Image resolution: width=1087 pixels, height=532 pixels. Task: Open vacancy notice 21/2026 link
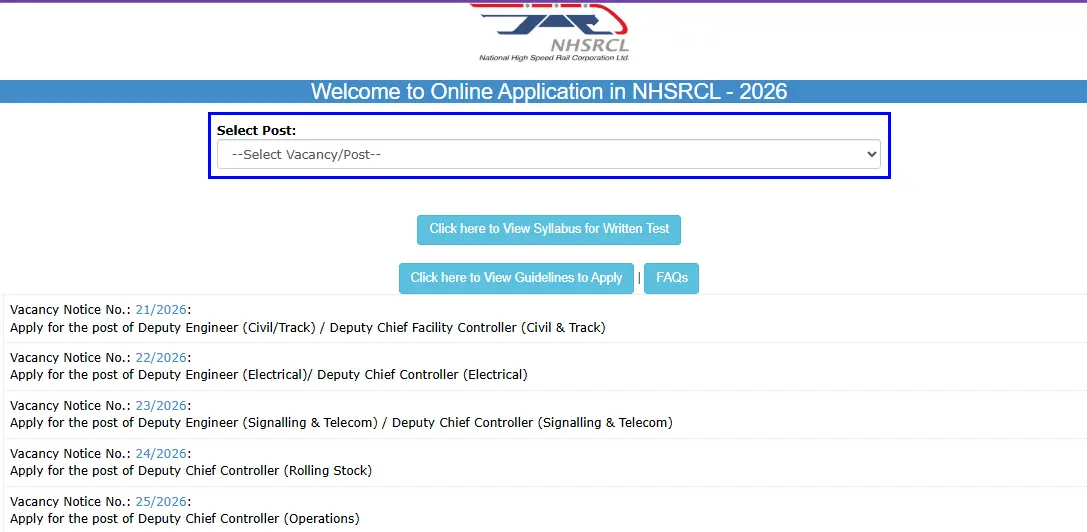tap(161, 309)
